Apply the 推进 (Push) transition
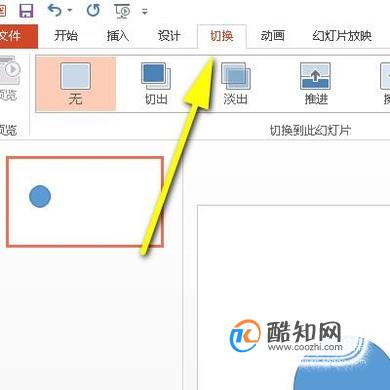Image resolution: width=390 pixels, height=390 pixels. pyautogui.click(x=316, y=84)
